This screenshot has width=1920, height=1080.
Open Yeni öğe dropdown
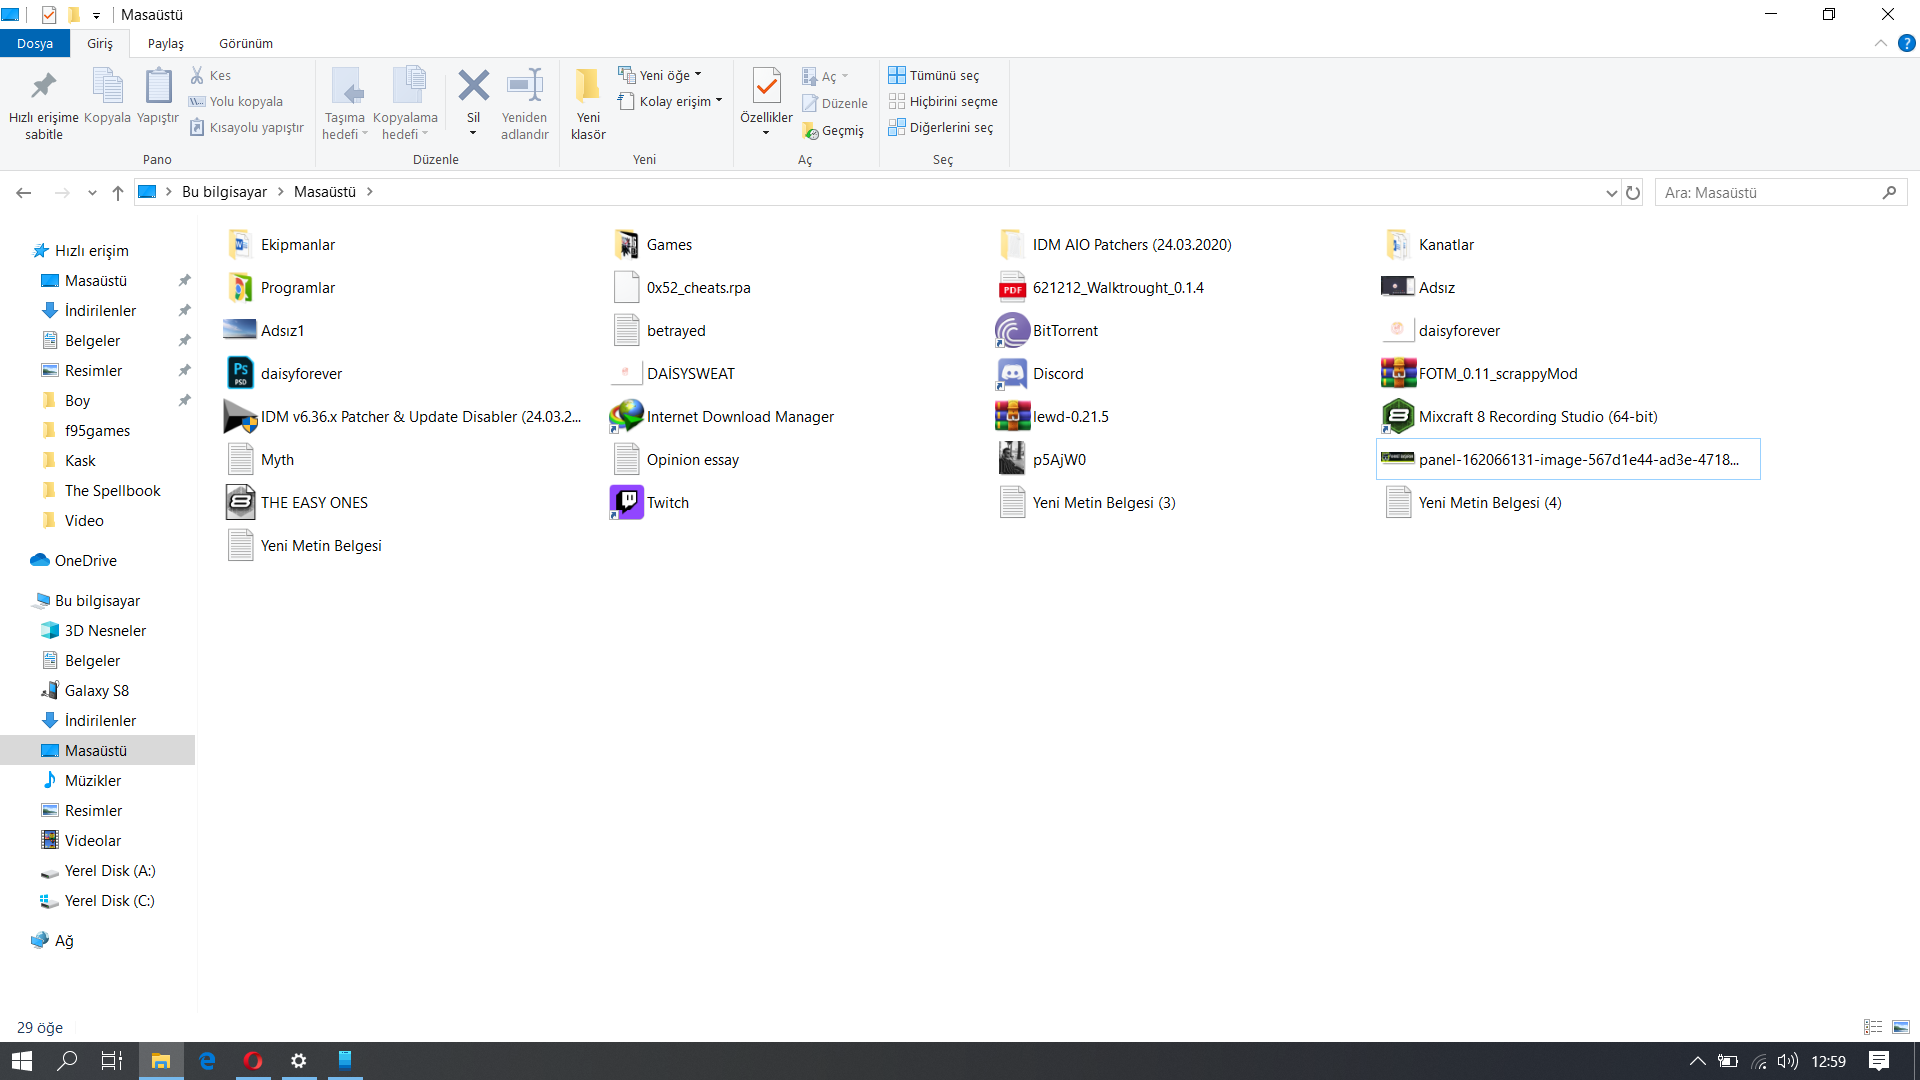pos(660,75)
